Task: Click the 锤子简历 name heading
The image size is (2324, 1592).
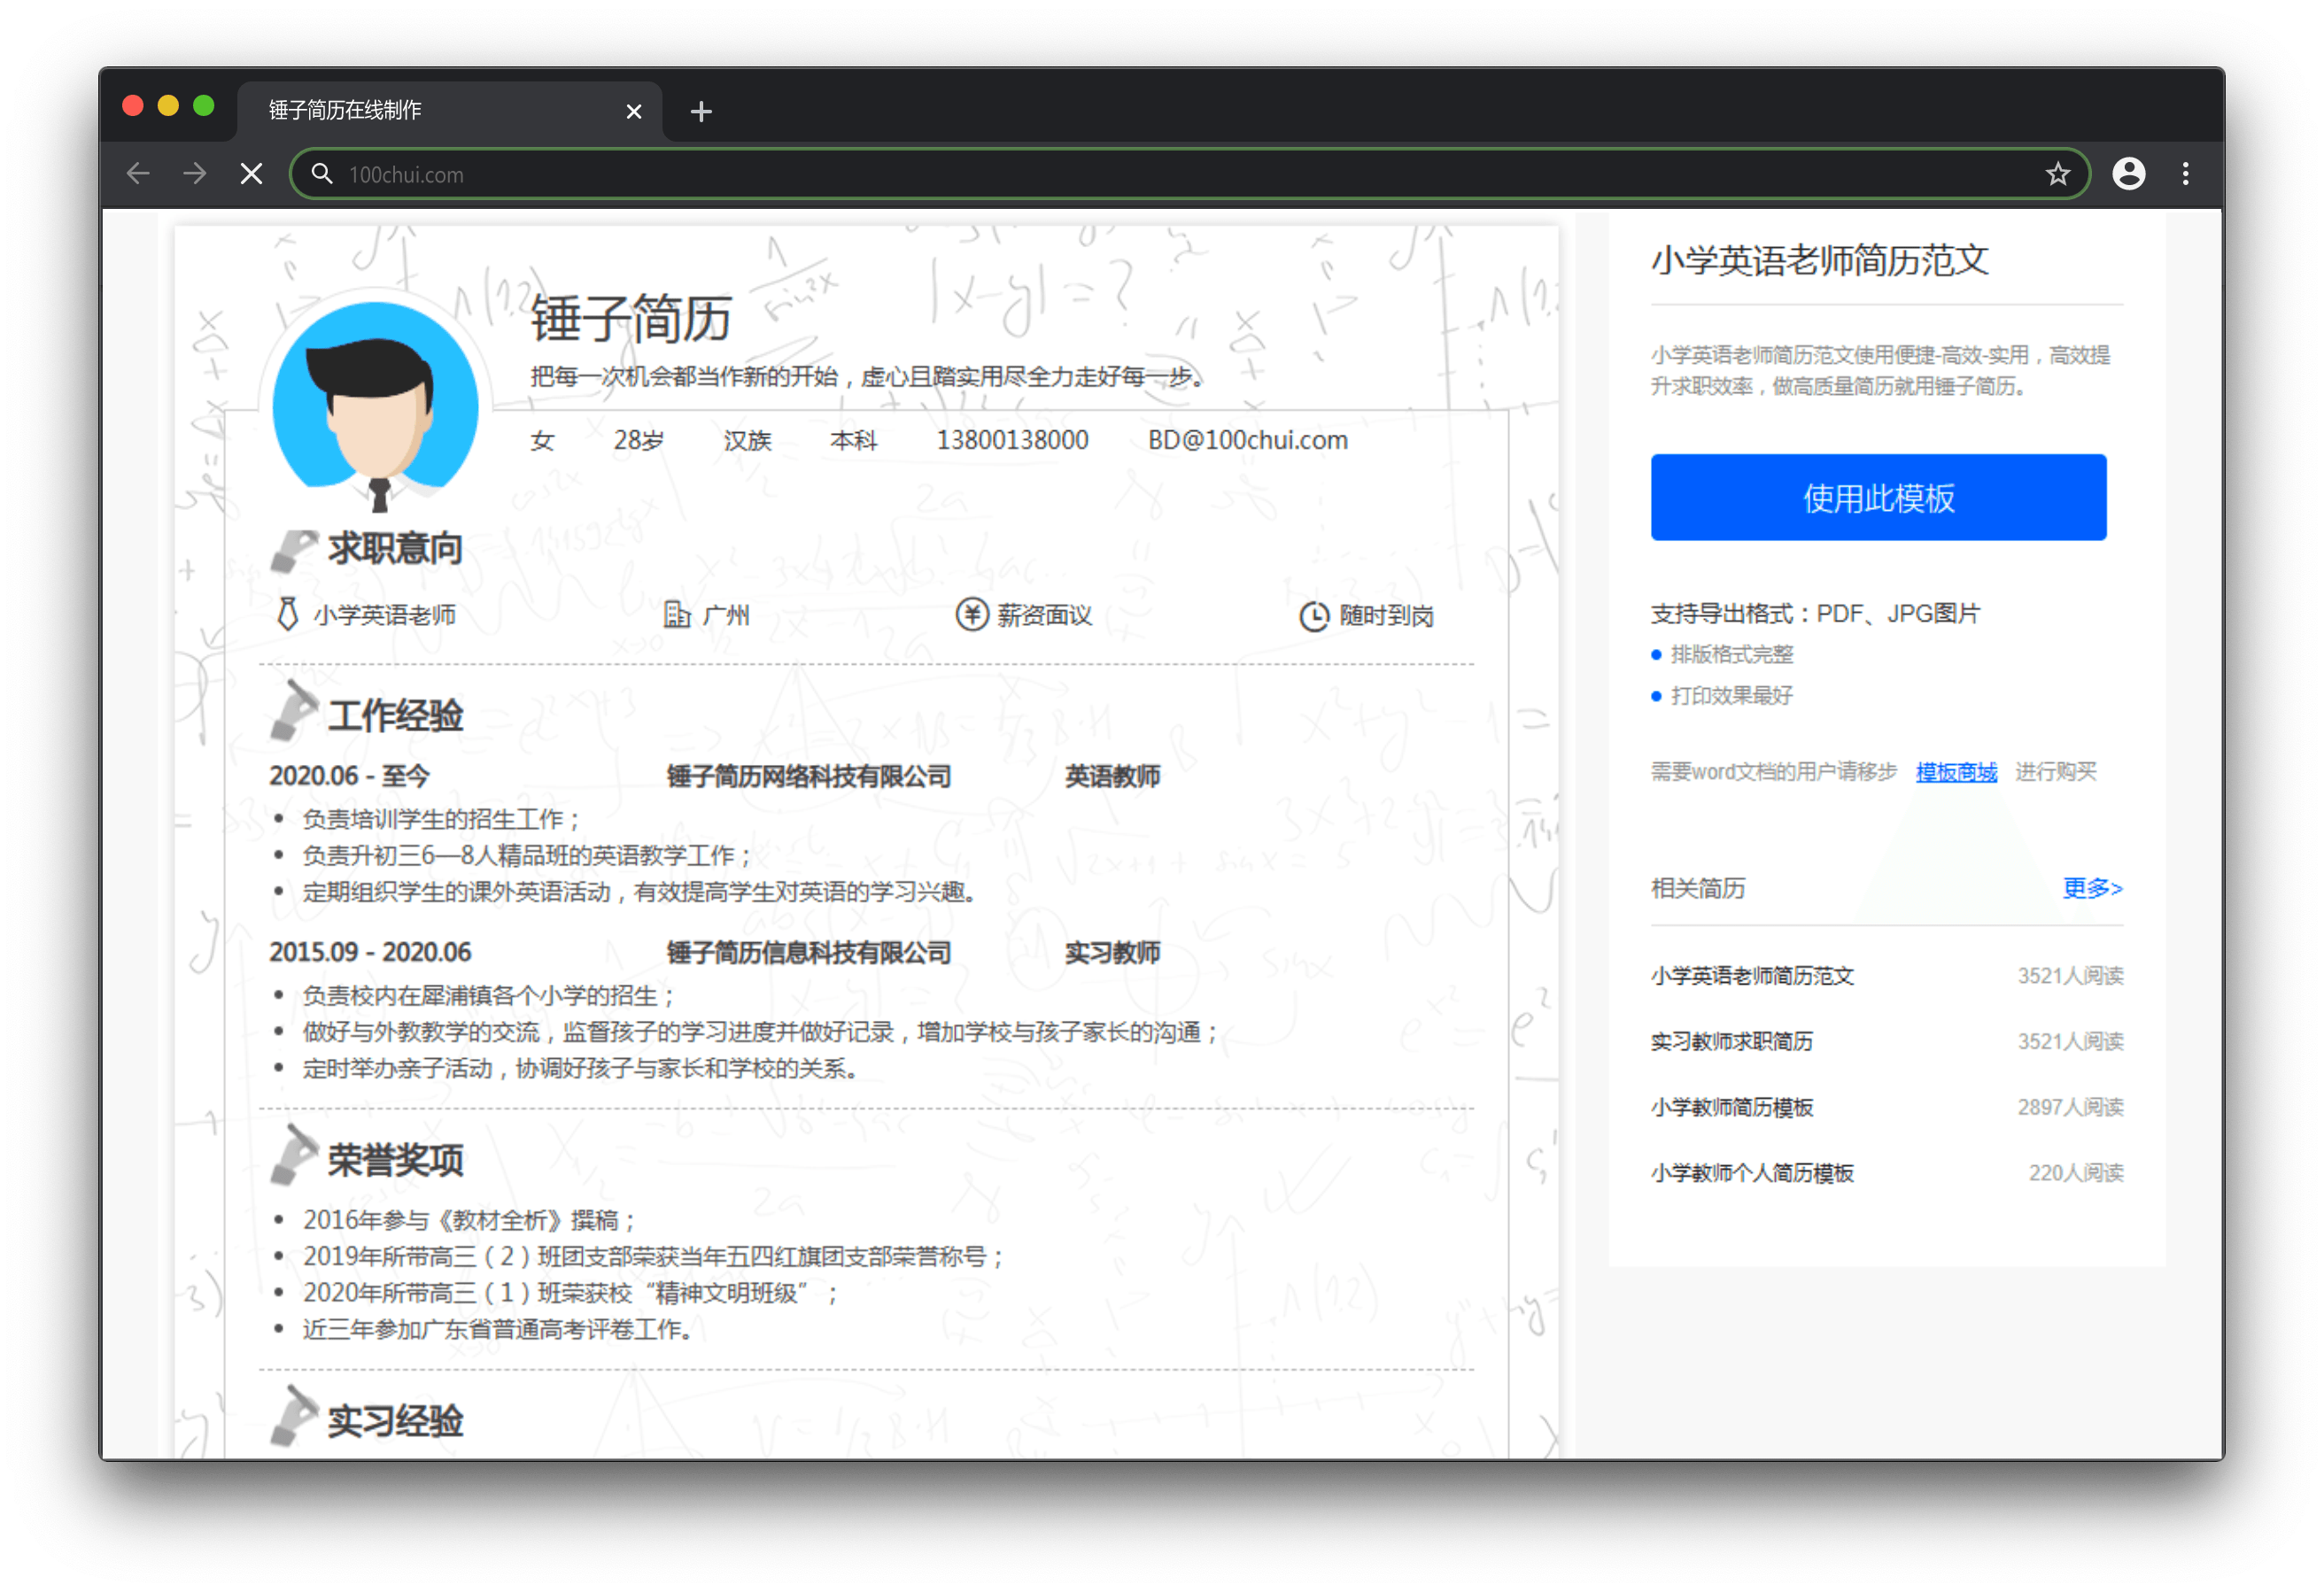Action: [x=631, y=319]
